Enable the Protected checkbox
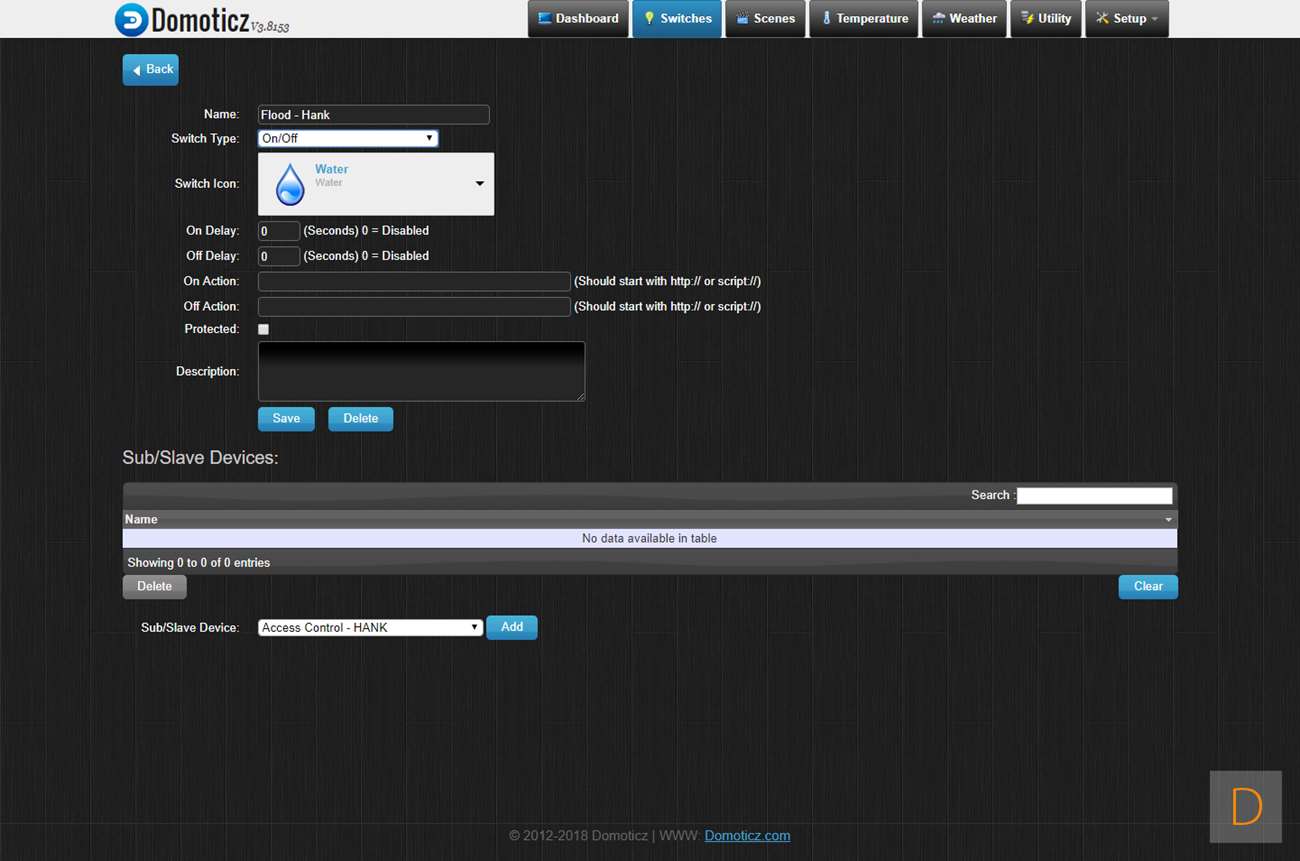The image size is (1300, 861). (264, 329)
